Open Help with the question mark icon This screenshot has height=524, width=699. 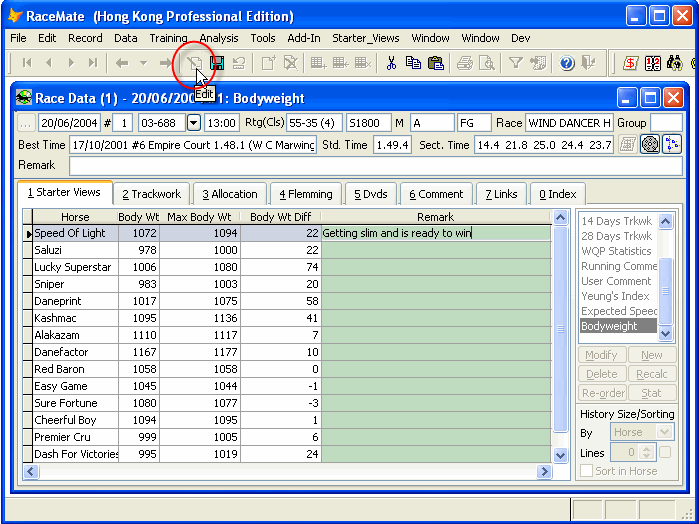click(x=567, y=63)
